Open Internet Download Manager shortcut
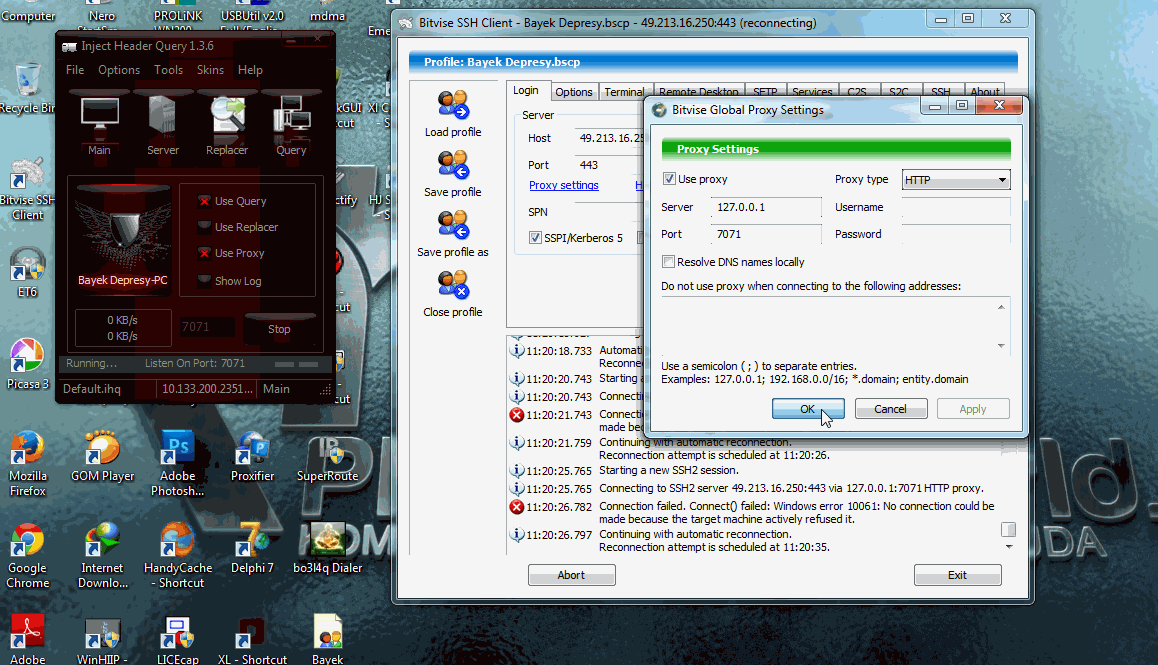 102,556
